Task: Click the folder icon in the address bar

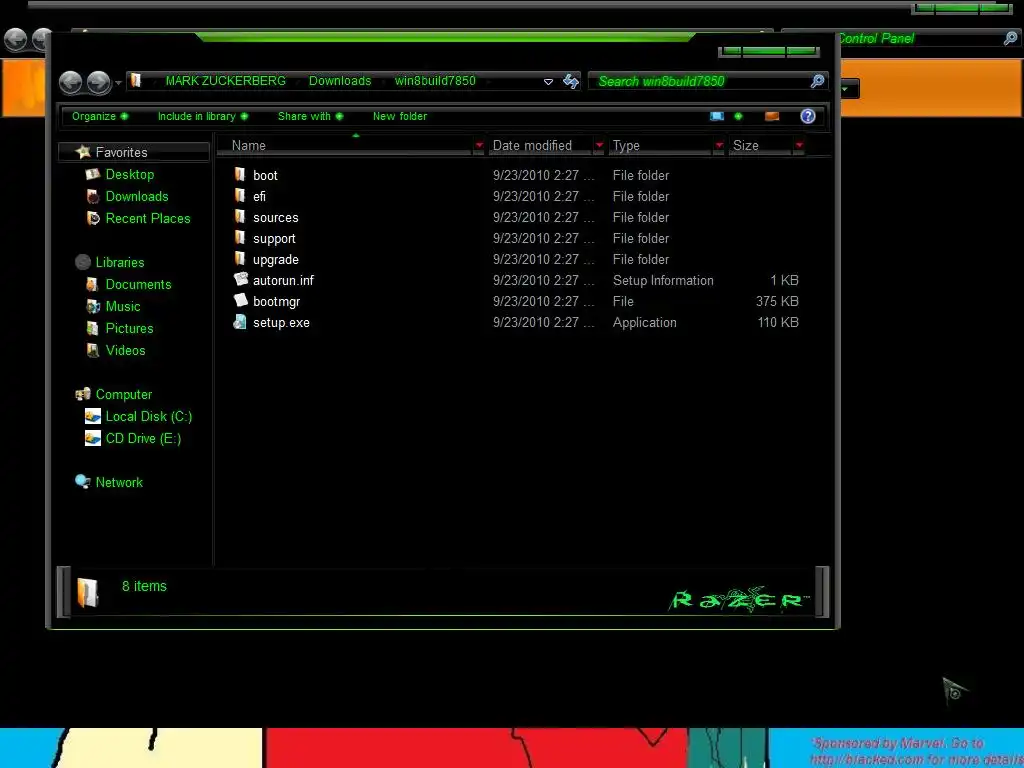Action: tap(136, 80)
